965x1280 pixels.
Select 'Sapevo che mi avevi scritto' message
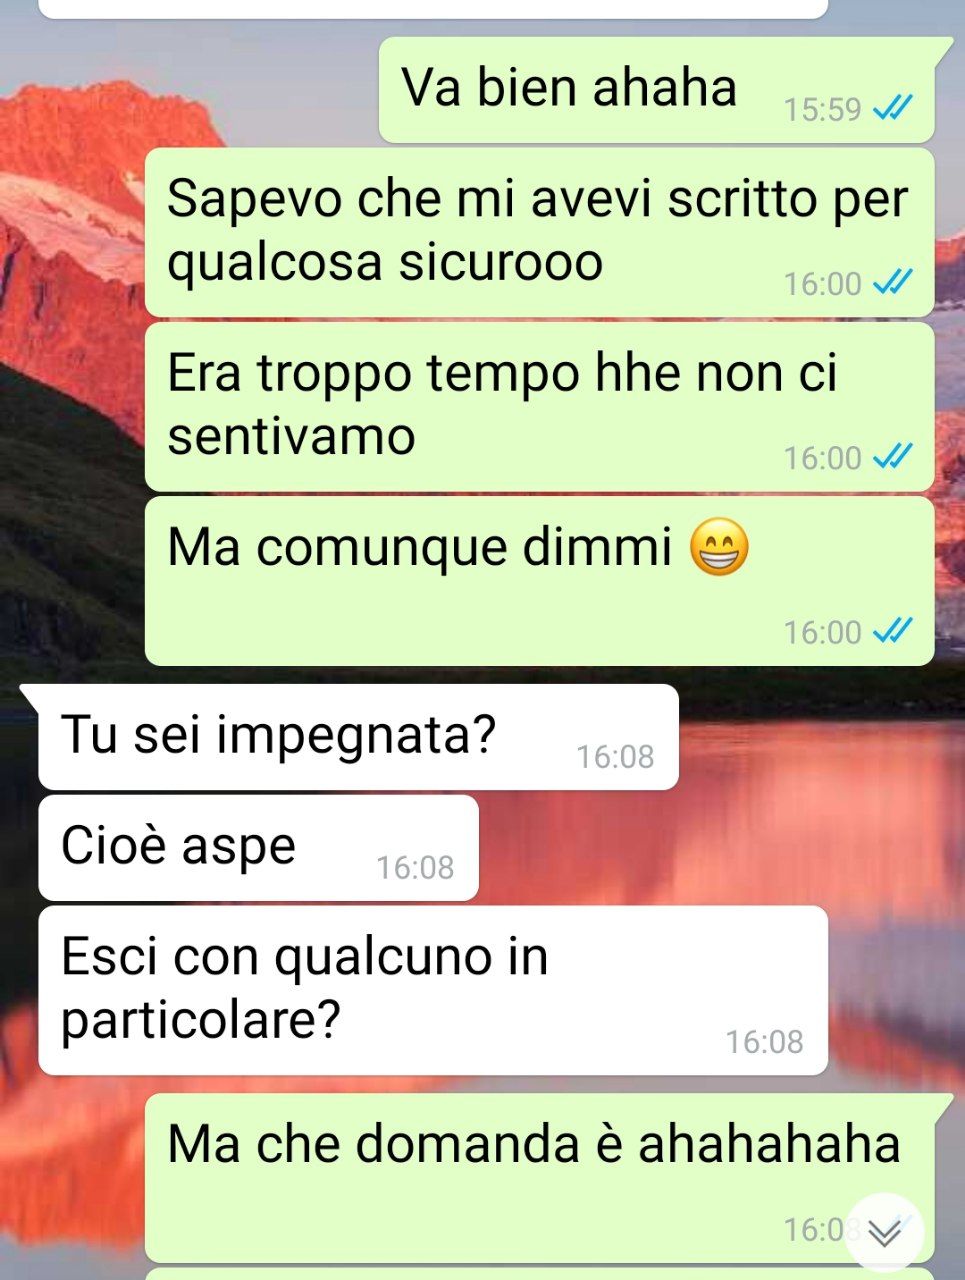point(540,232)
